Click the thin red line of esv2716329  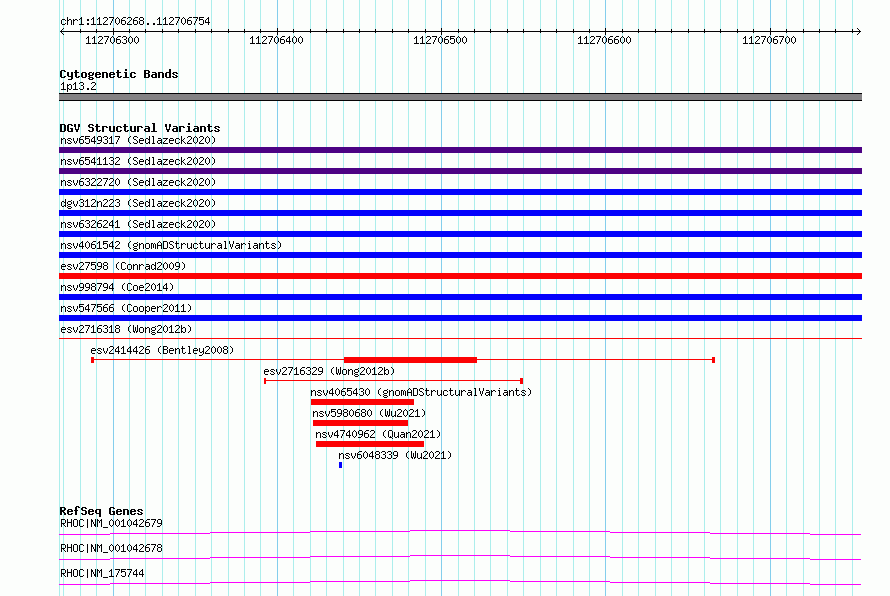pos(393,381)
